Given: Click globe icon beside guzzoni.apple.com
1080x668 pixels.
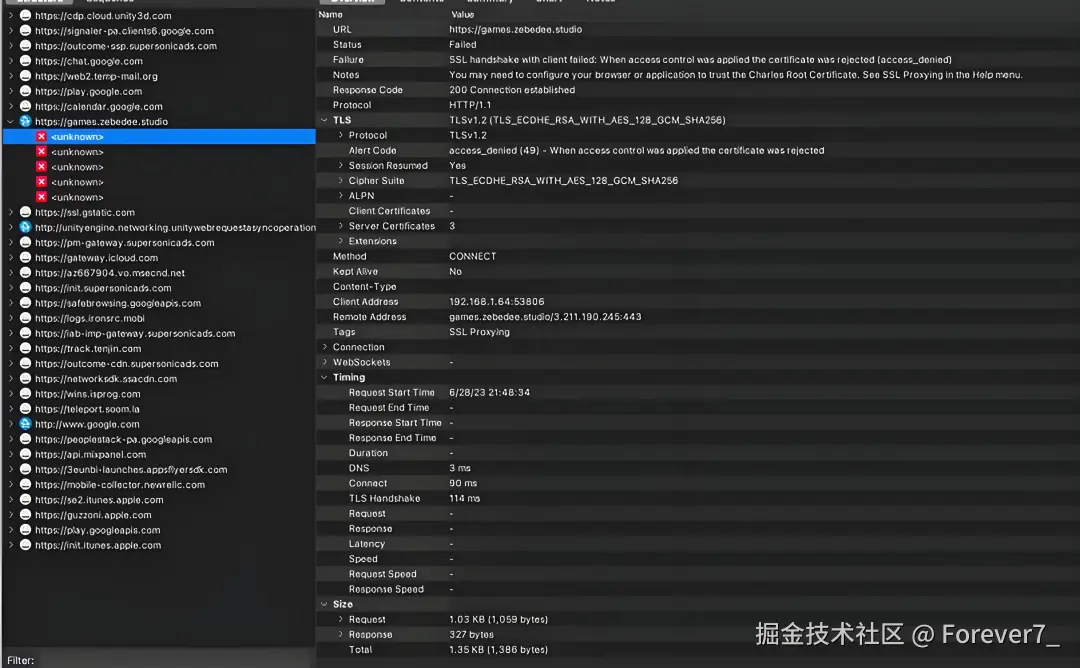Looking at the screenshot, I should [x=25, y=515].
